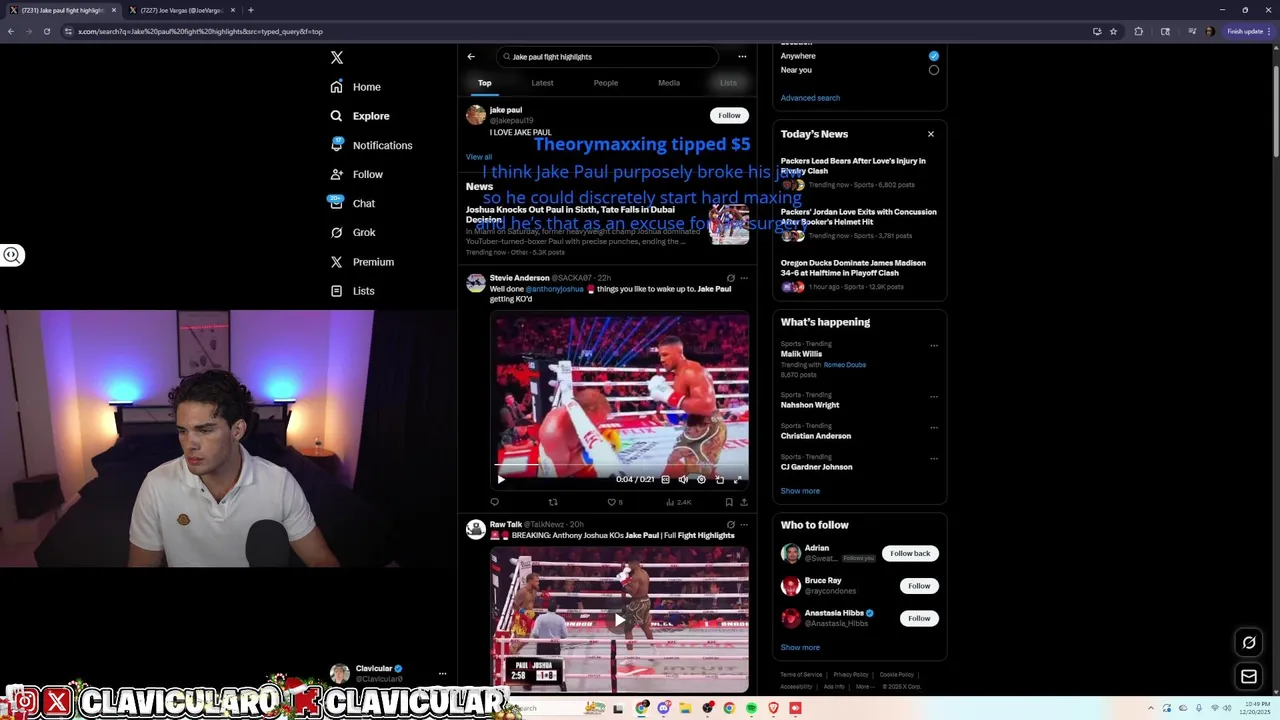1280x720 pixels.
Task: Repost Stevie Anderson's post
Action: pos(553,502)
